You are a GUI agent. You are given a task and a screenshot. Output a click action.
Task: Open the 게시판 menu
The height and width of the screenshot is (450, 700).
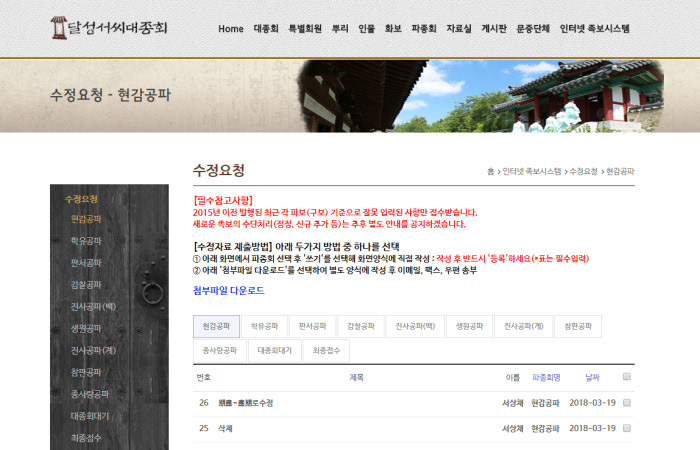coord(493,29)
